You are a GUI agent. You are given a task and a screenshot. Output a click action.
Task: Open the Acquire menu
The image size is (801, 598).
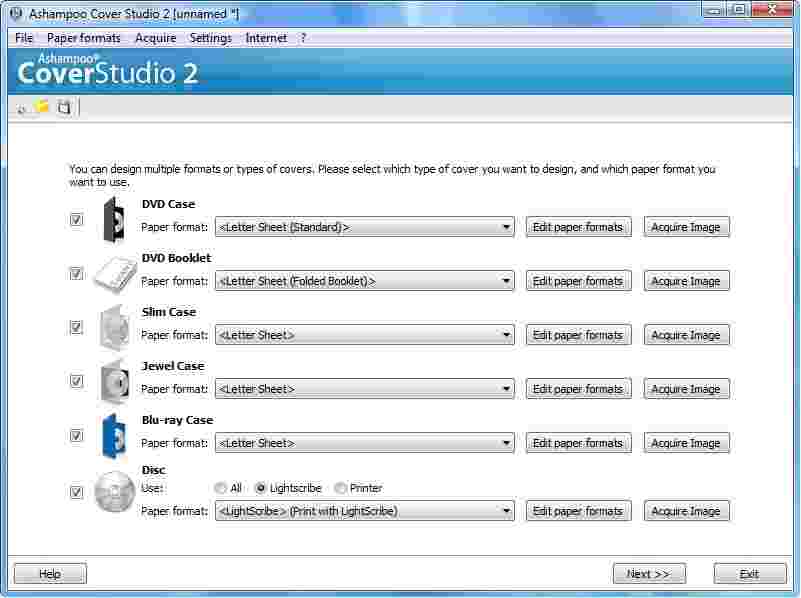point(156,38)
